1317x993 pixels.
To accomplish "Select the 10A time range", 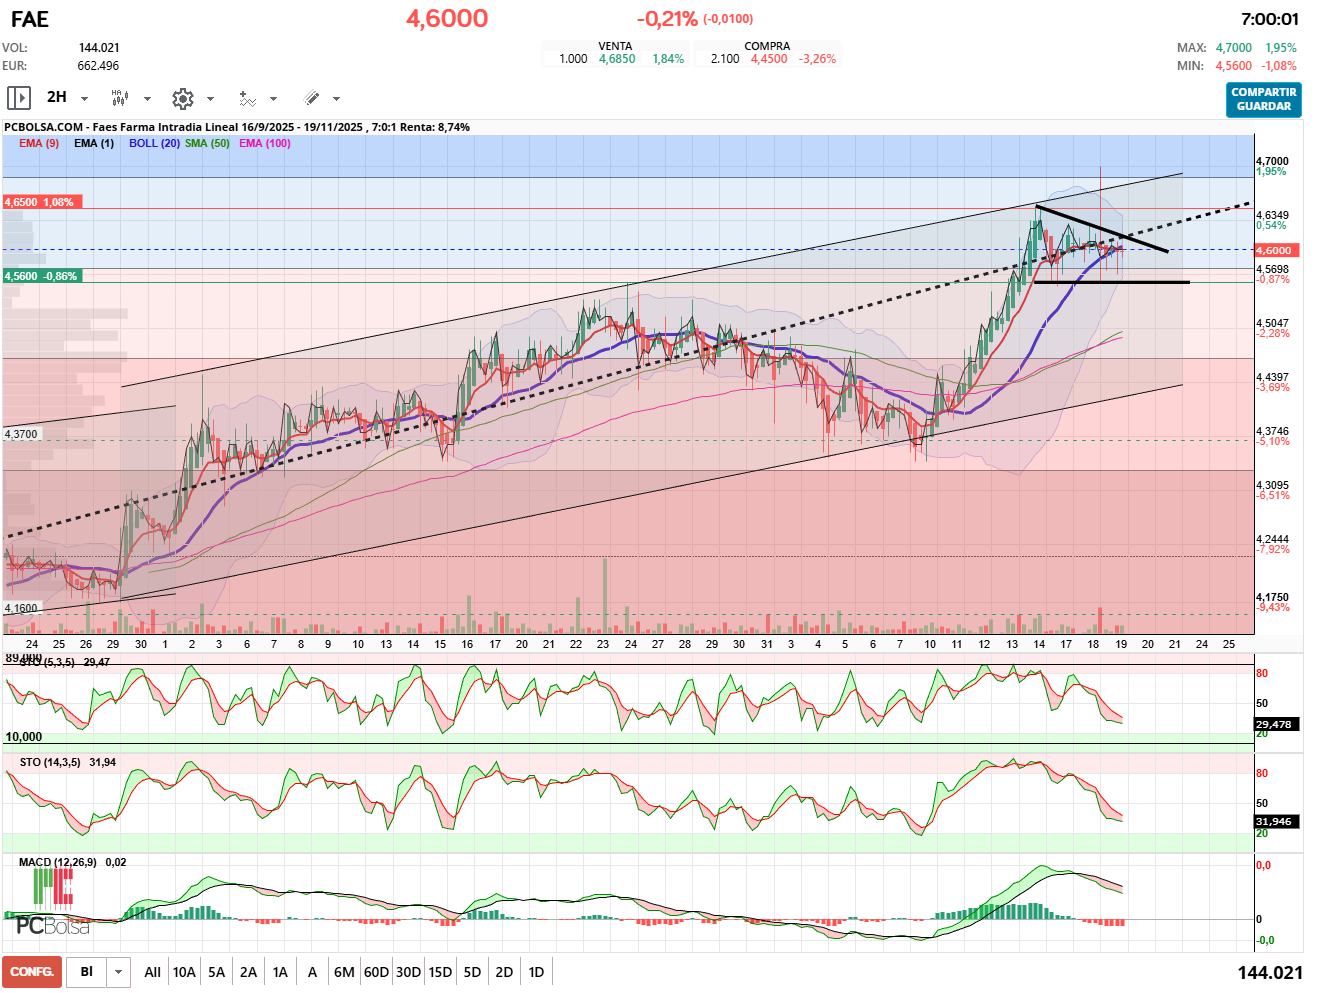I will [x=184, y=972].
